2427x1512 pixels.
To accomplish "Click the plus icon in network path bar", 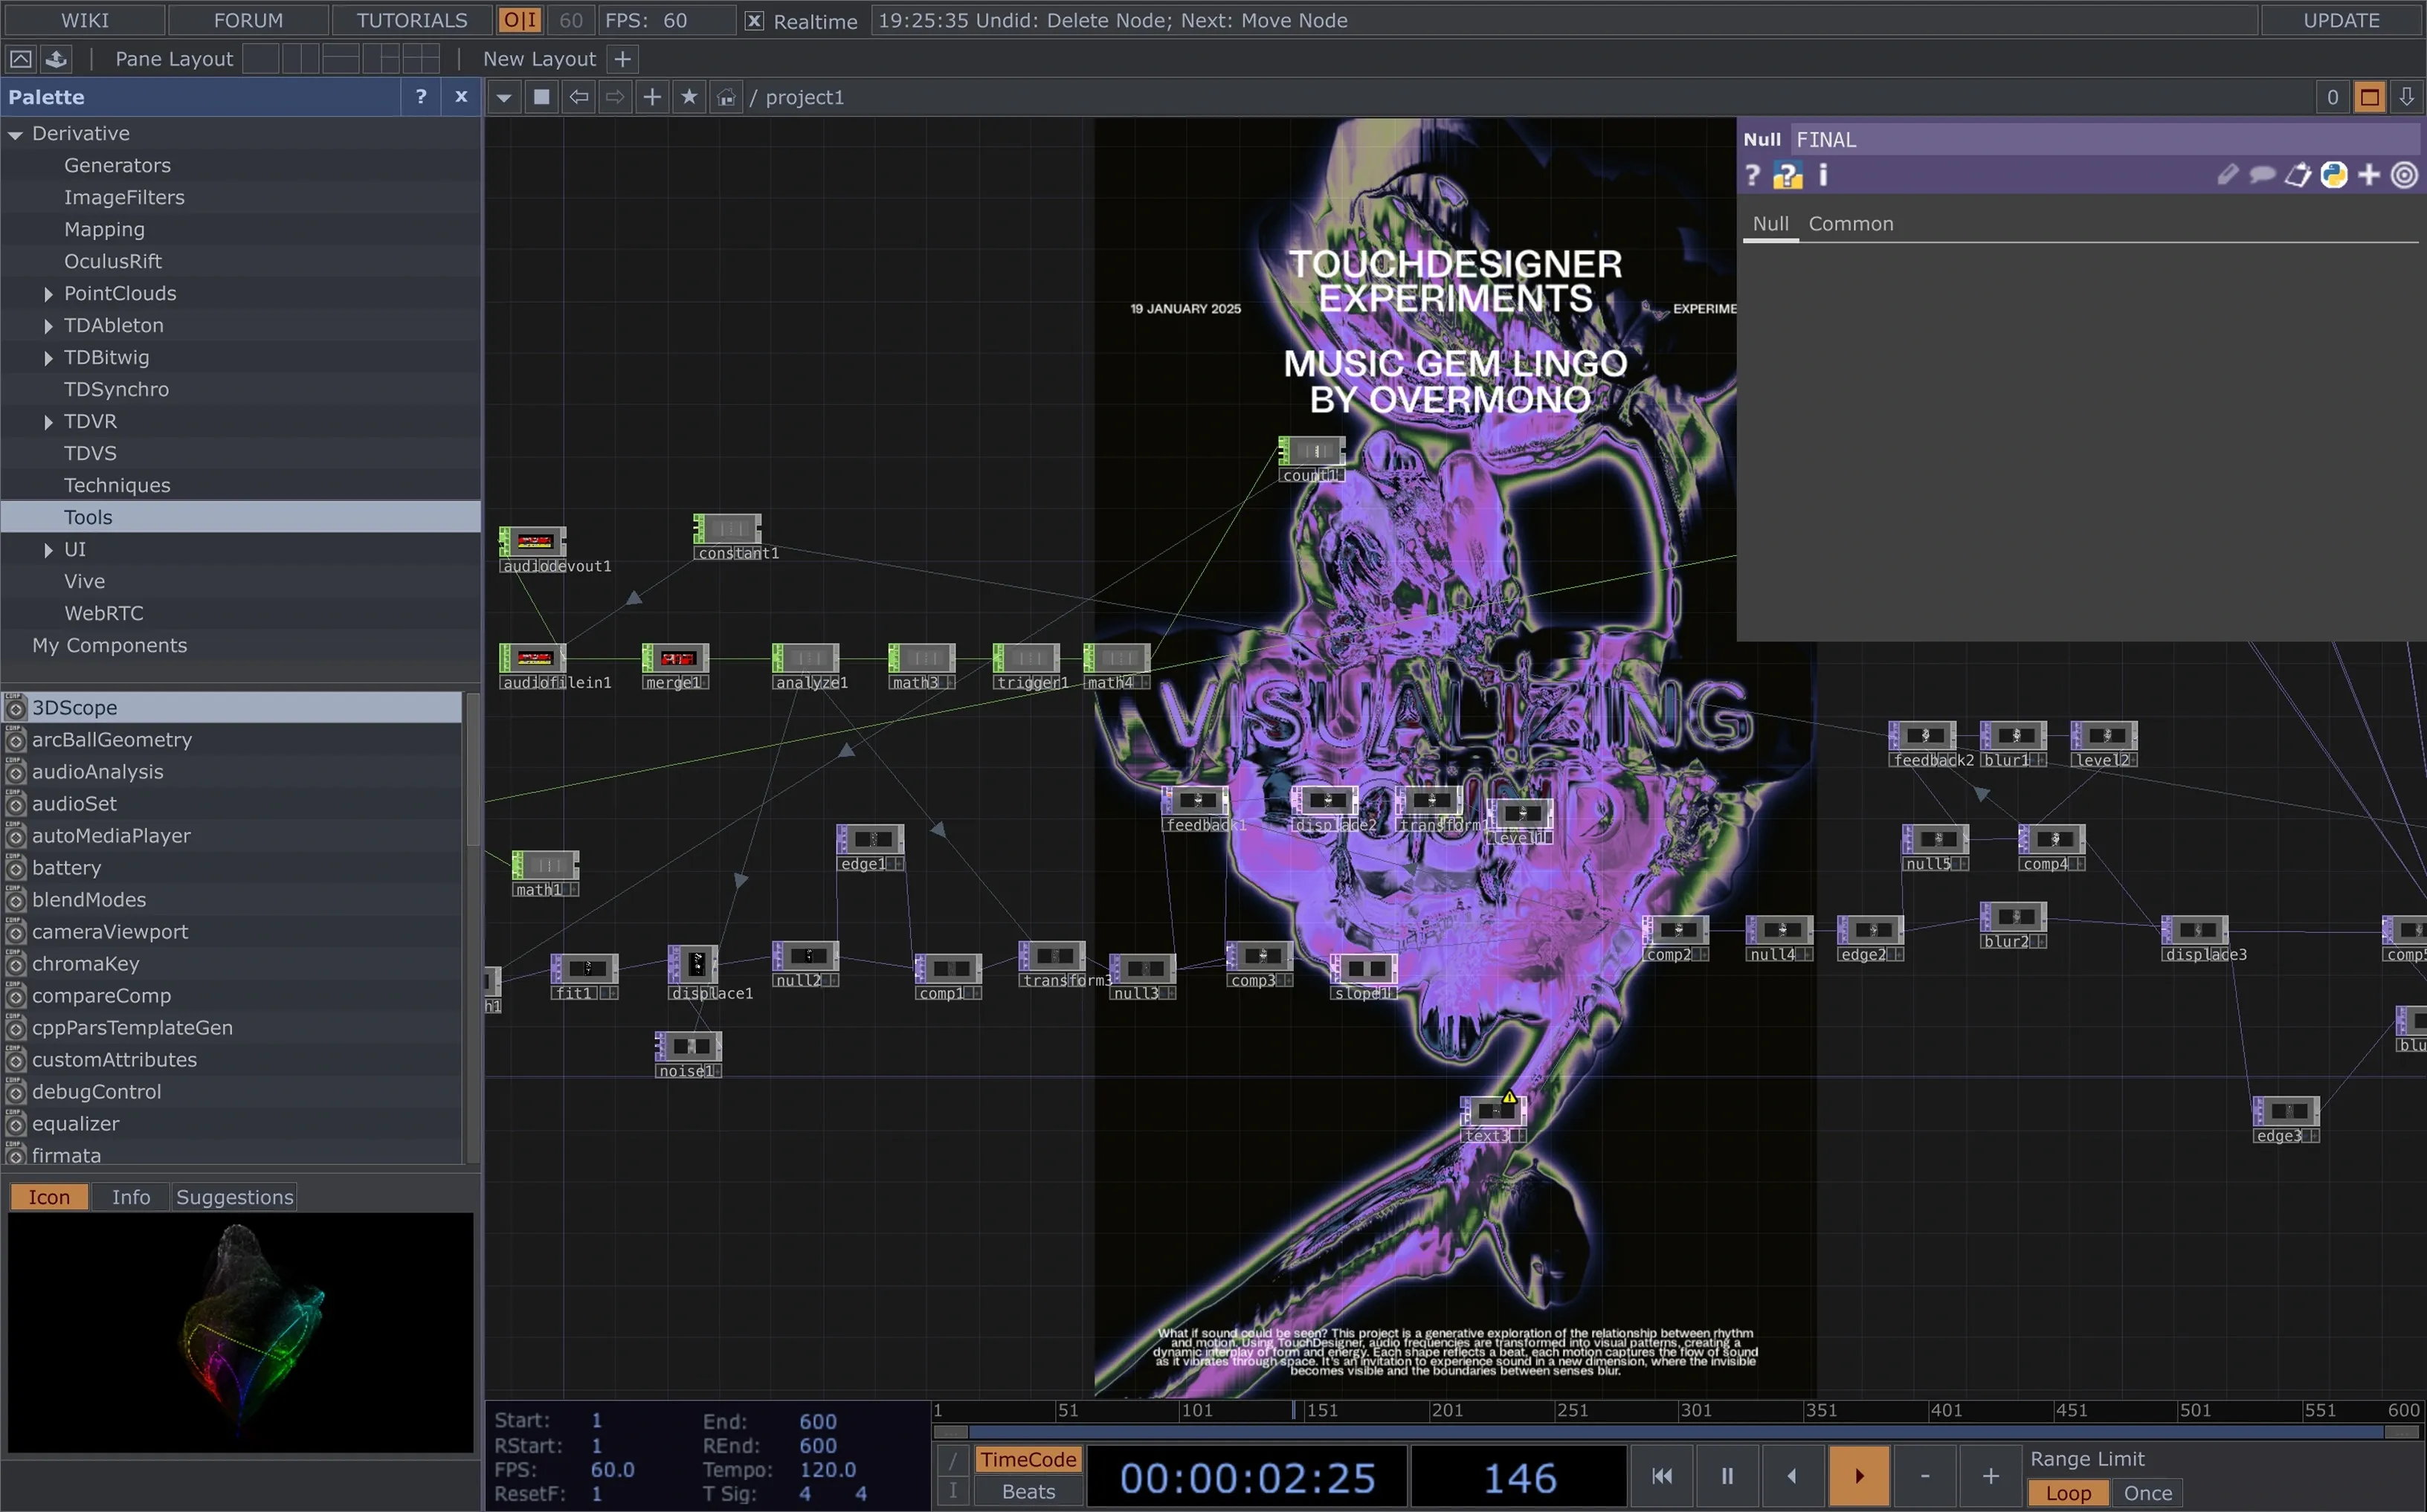I will (652, 97).
